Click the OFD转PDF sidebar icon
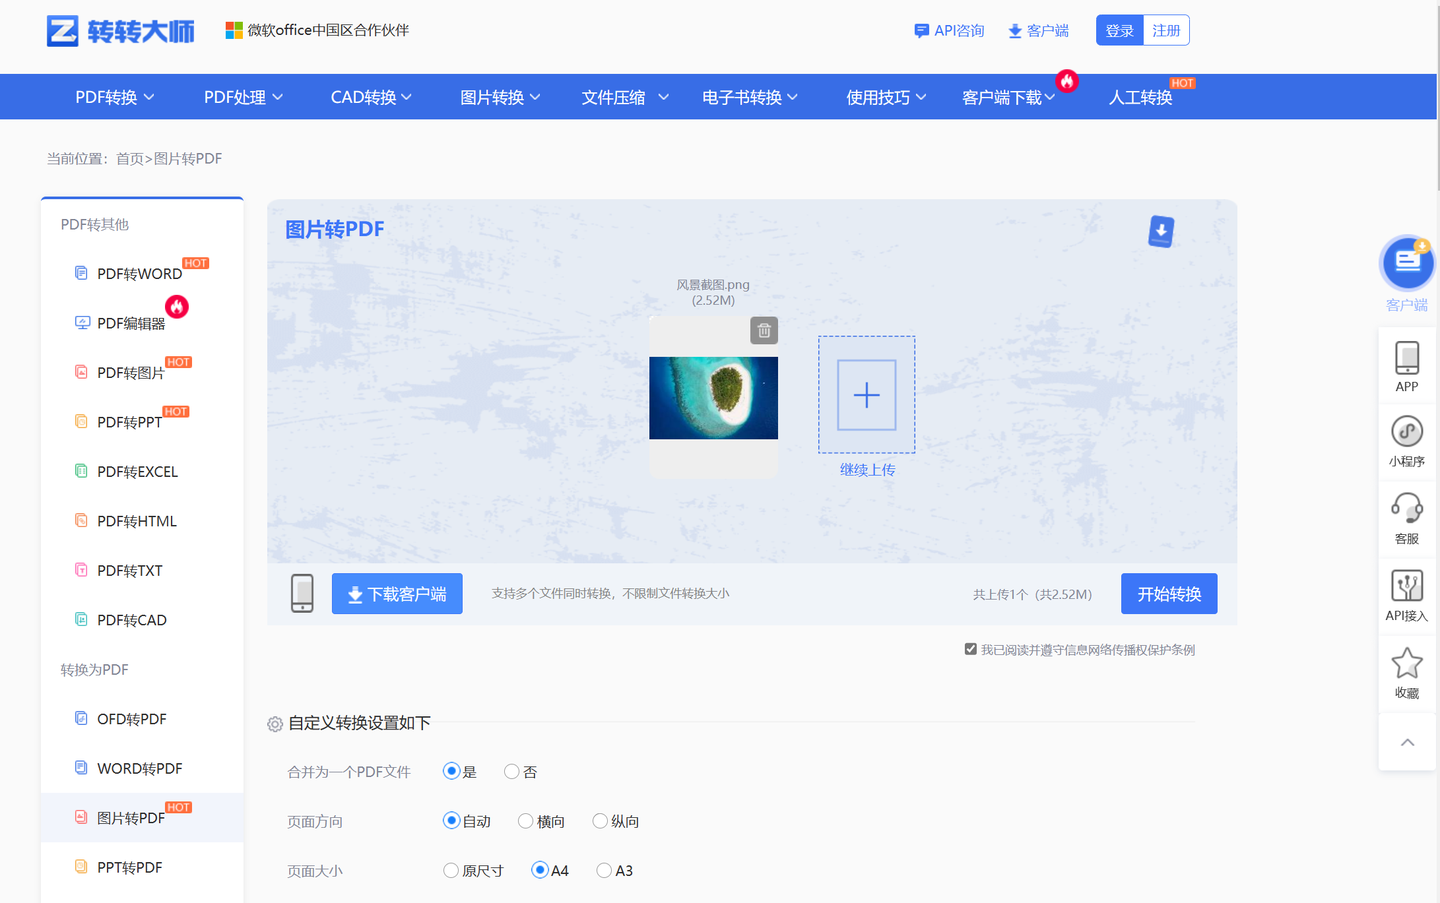This screenshot has height=903, width=1440. pos(81,718)
